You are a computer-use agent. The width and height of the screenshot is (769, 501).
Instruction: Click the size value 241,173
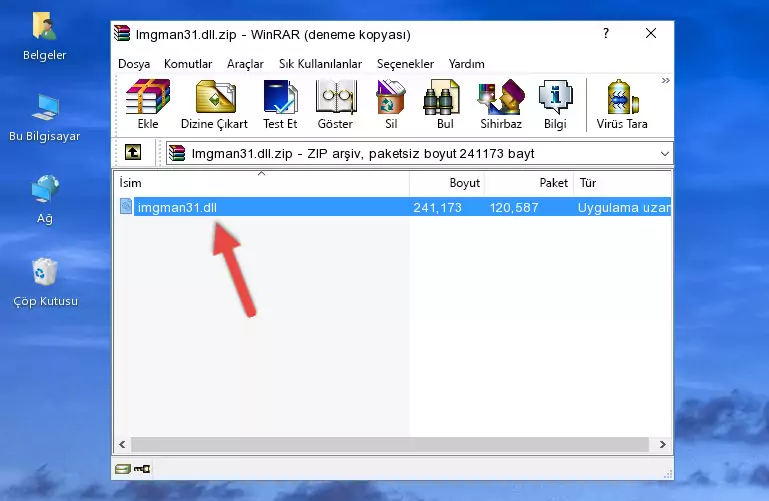[437, 208]
